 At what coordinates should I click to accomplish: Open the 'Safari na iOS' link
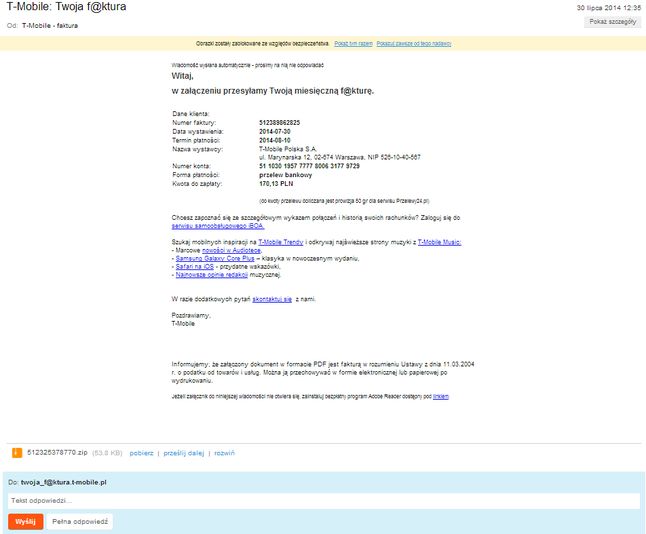(x=194, y=267)
